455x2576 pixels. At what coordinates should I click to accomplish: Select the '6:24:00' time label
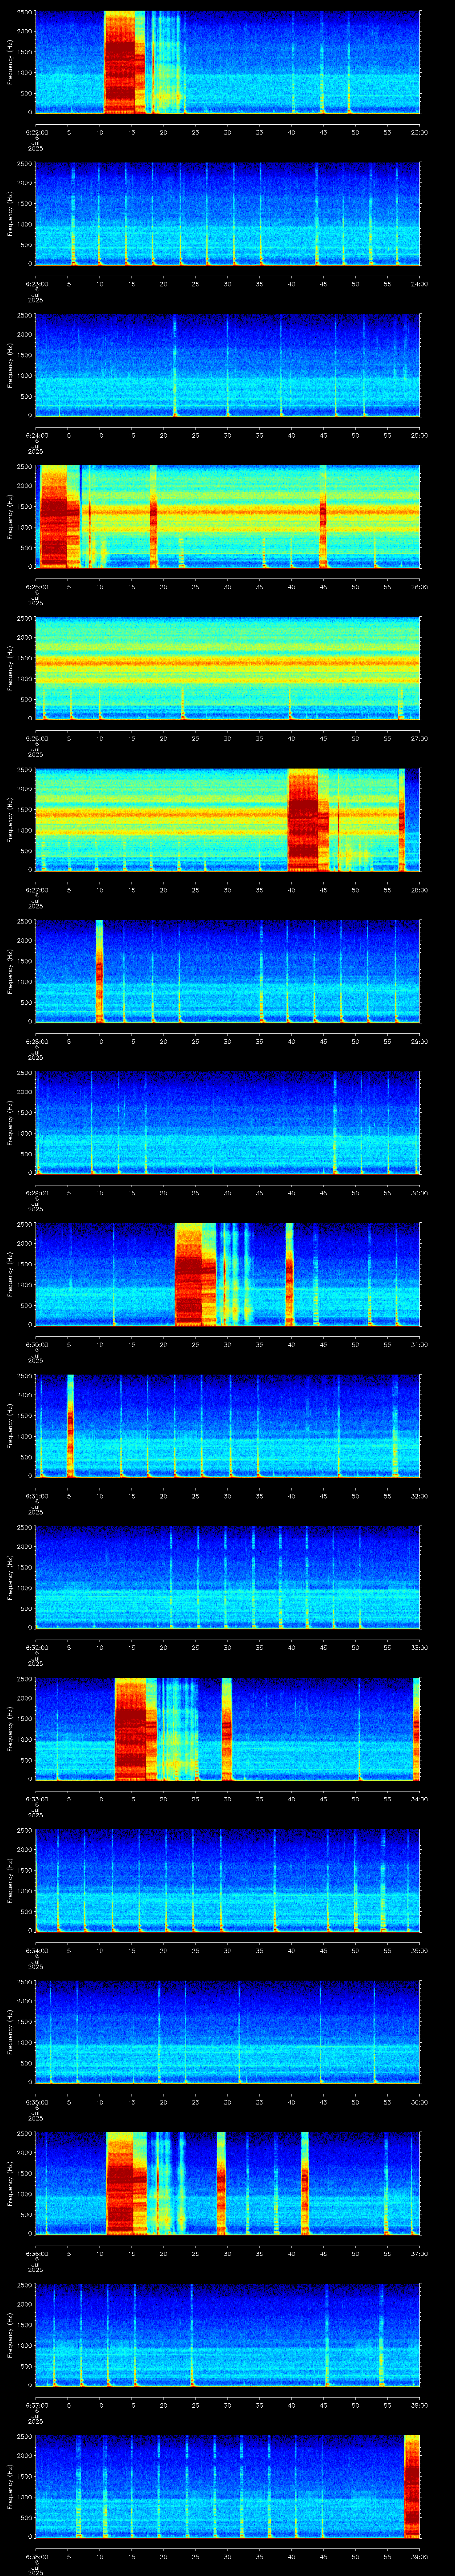36,435
